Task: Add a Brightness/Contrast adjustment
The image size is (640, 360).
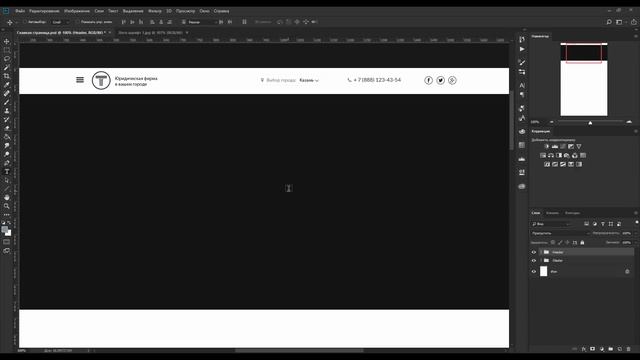Action: click(547, 146)
